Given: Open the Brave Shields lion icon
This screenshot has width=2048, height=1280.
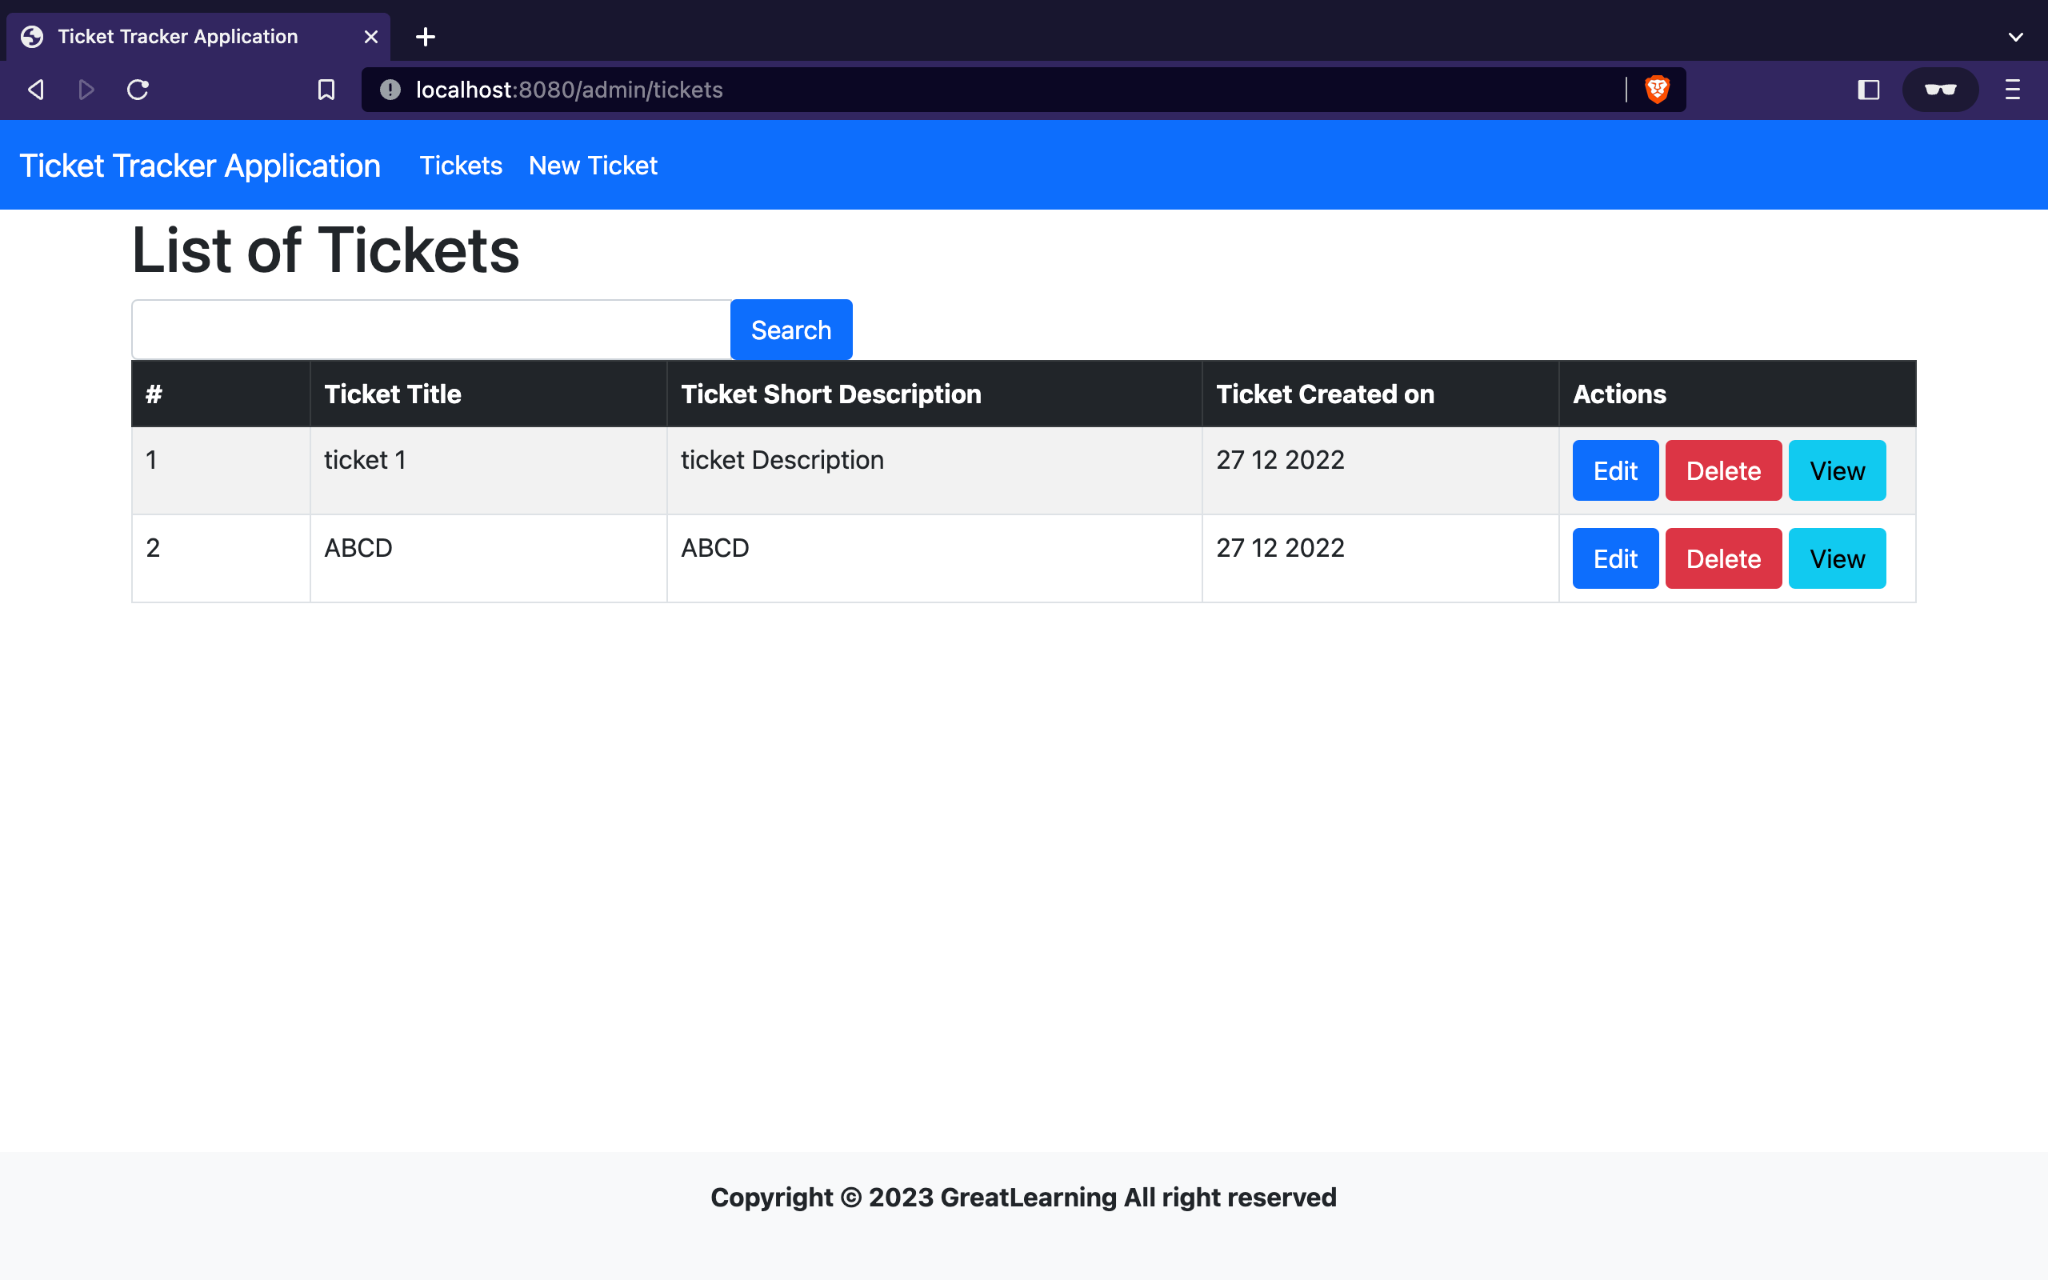Looking at the screenshot, I should point(1657,90).
